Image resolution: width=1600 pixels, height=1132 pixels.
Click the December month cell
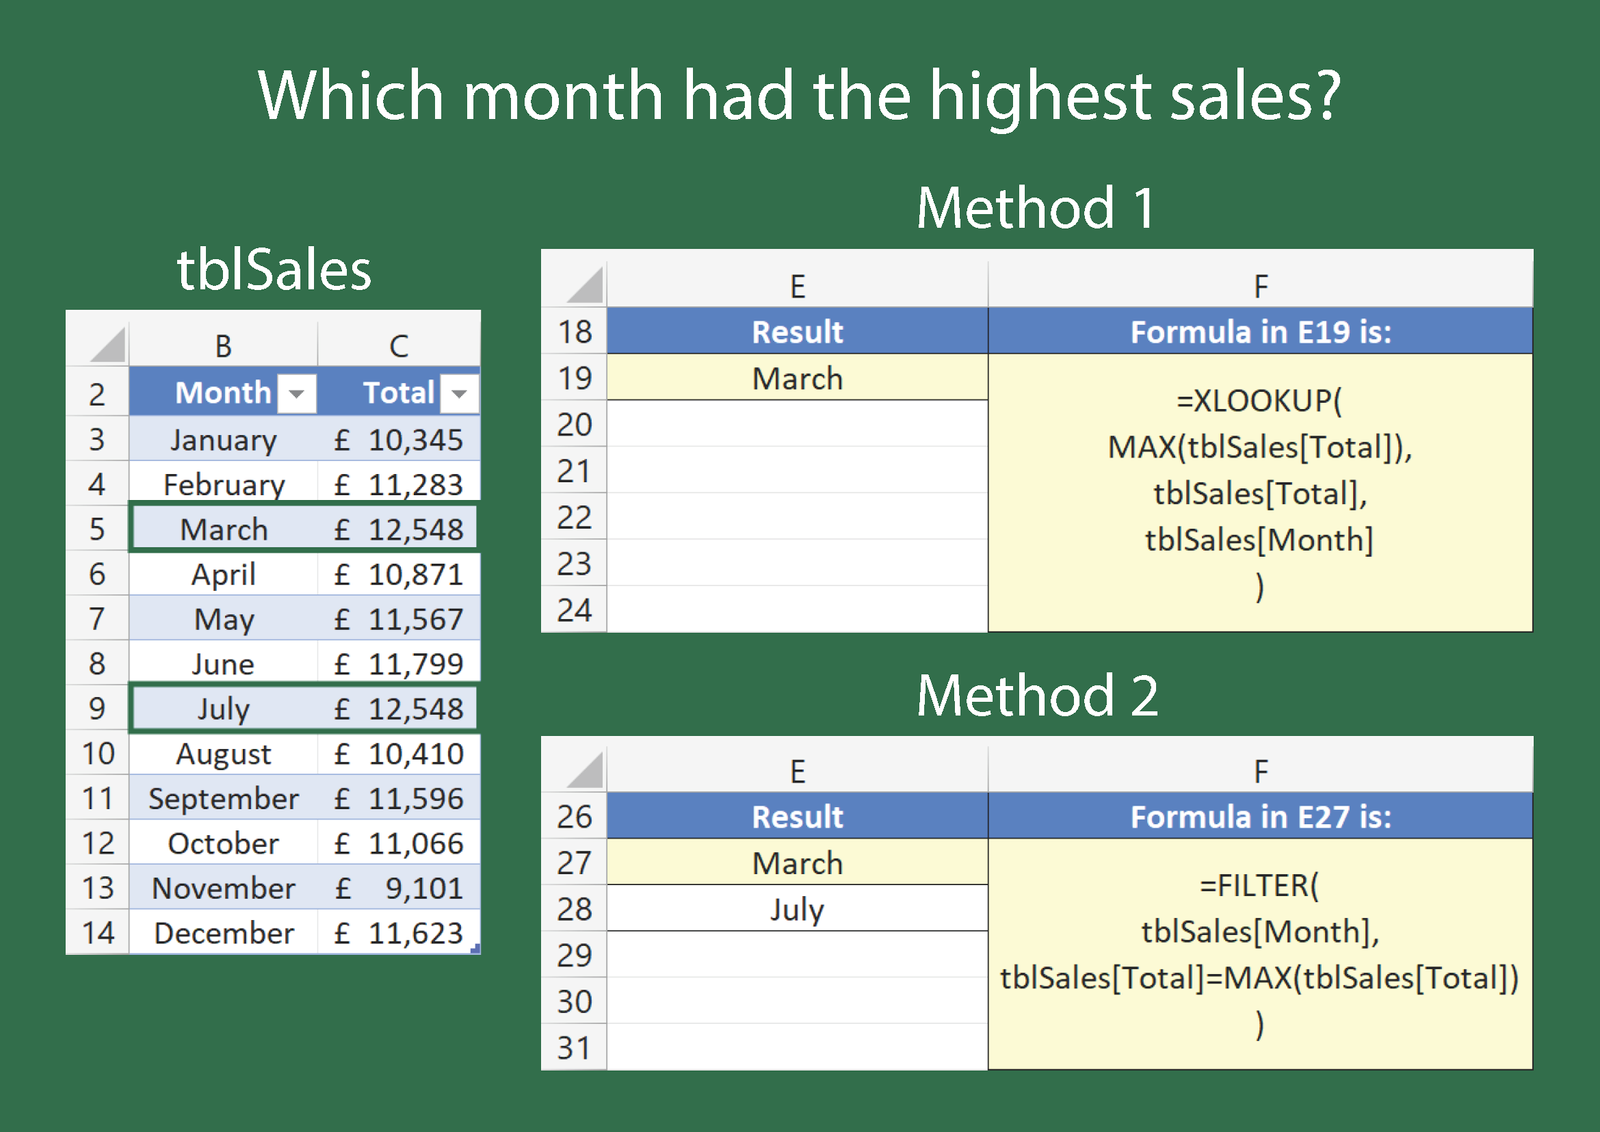pyautogui.click(x=223, y=933)
